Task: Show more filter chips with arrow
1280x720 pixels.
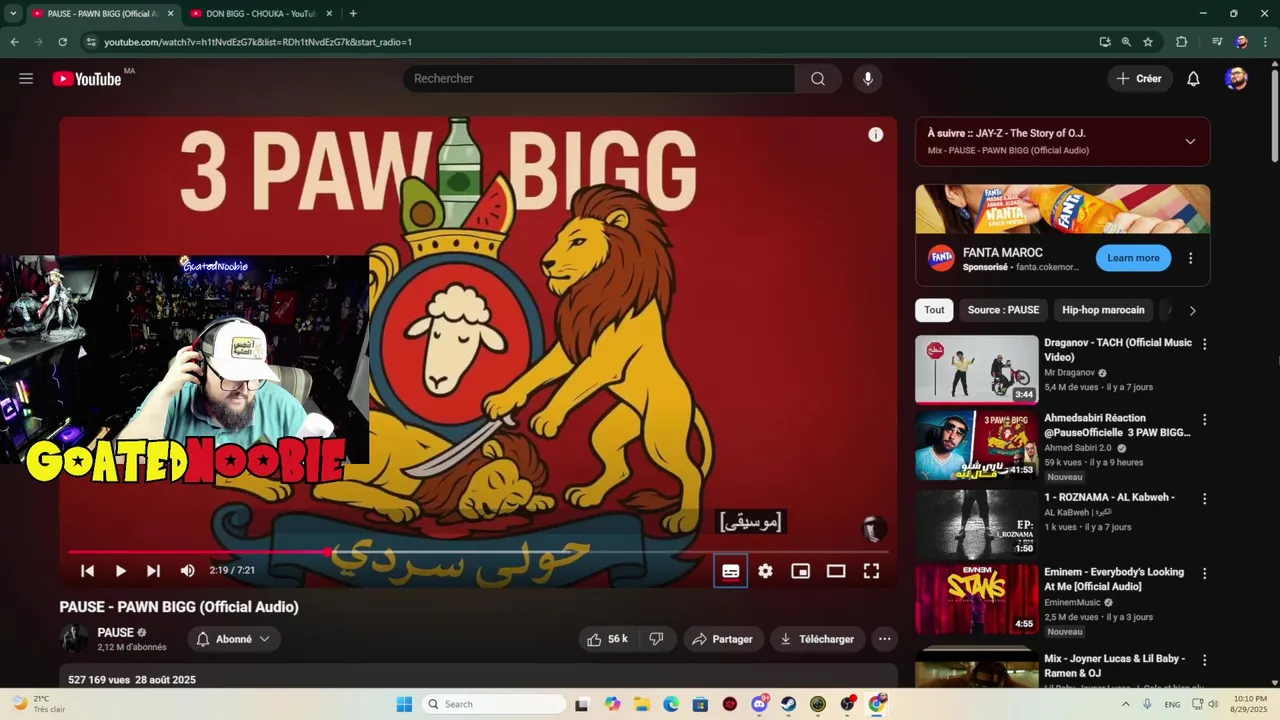Action: click(x=1192, y=310)
